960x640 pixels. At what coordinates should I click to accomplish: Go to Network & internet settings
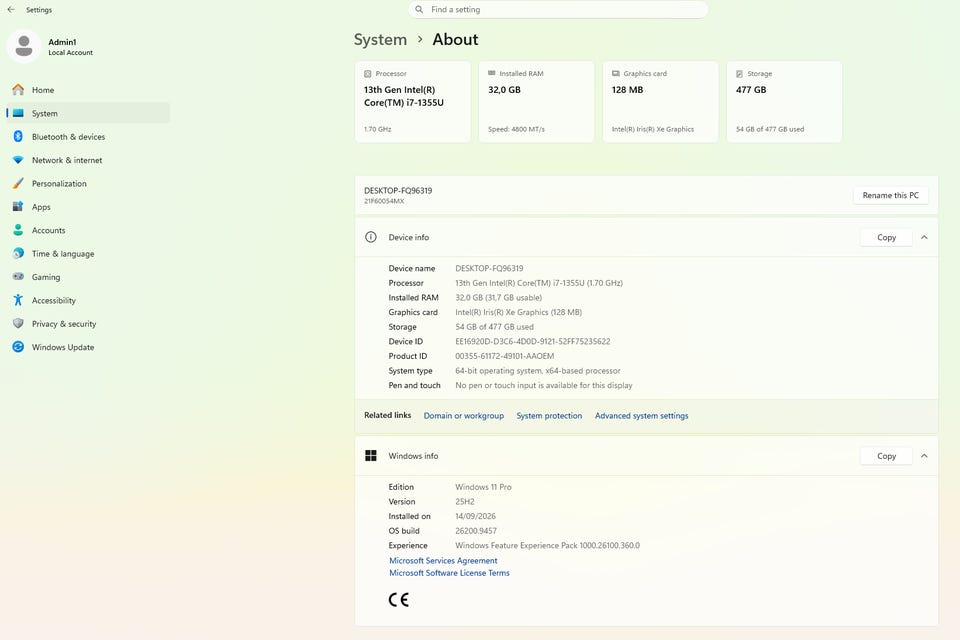point(88,160)
